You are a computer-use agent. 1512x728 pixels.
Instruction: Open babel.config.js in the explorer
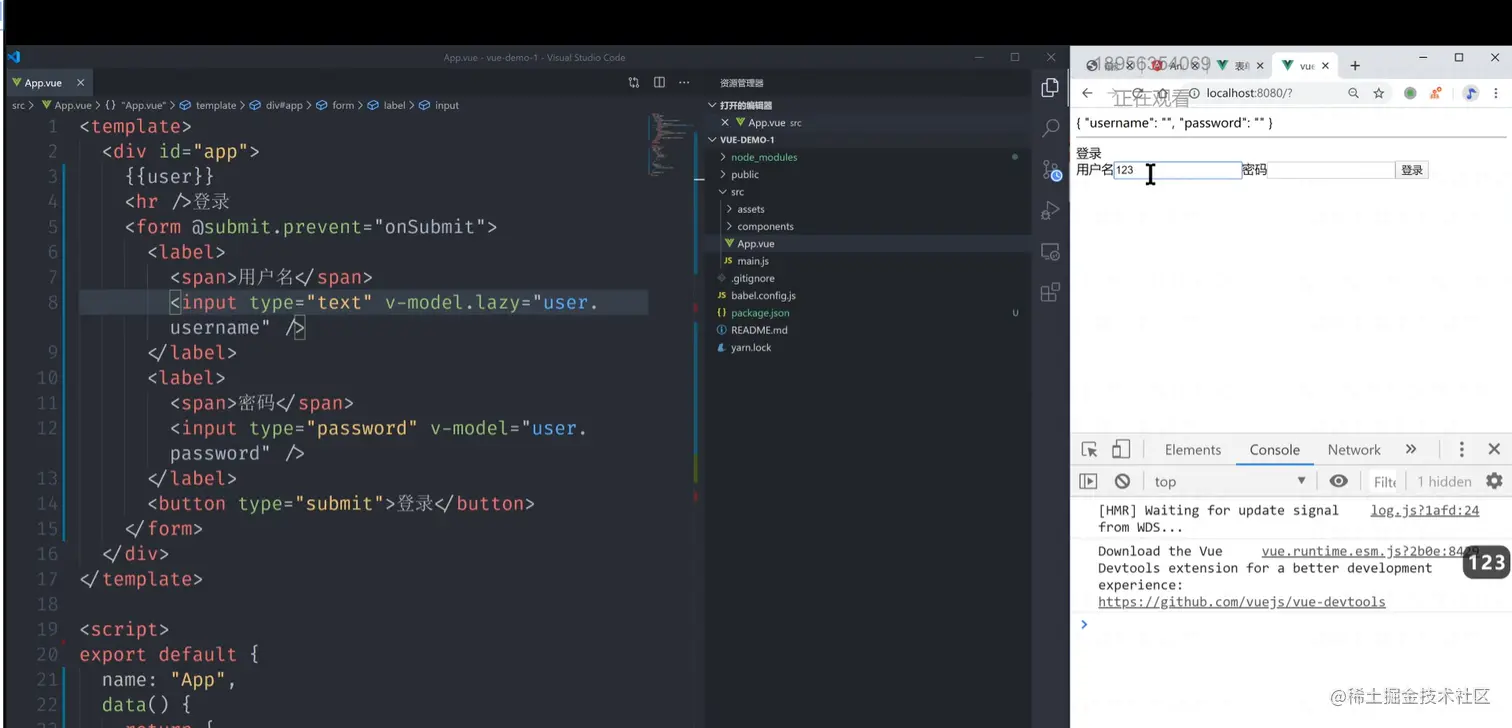pos(763,296)
